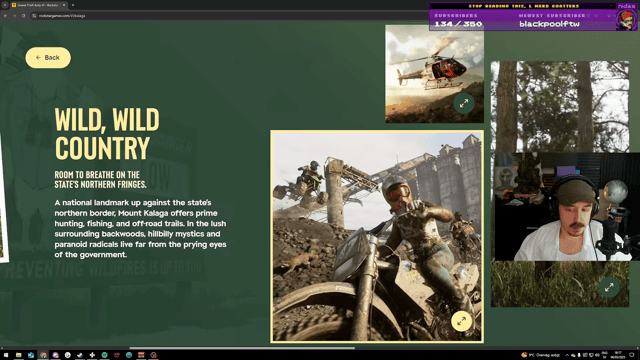Open the Windows Start menu
The image size is (640, 360).
point(6,355)
